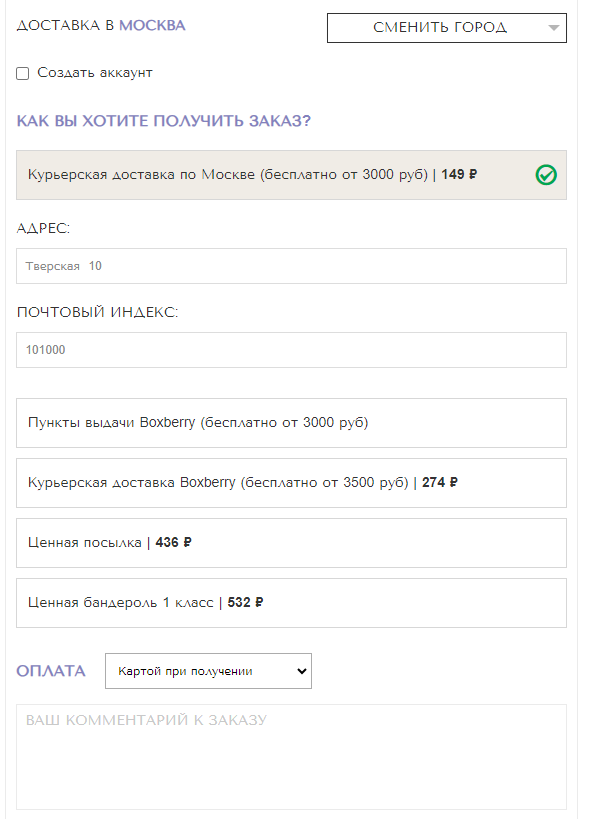616x819 pixels.
Task: Tick the "Создать аккаунт" checkbox
Action: (x=23, y=73)
